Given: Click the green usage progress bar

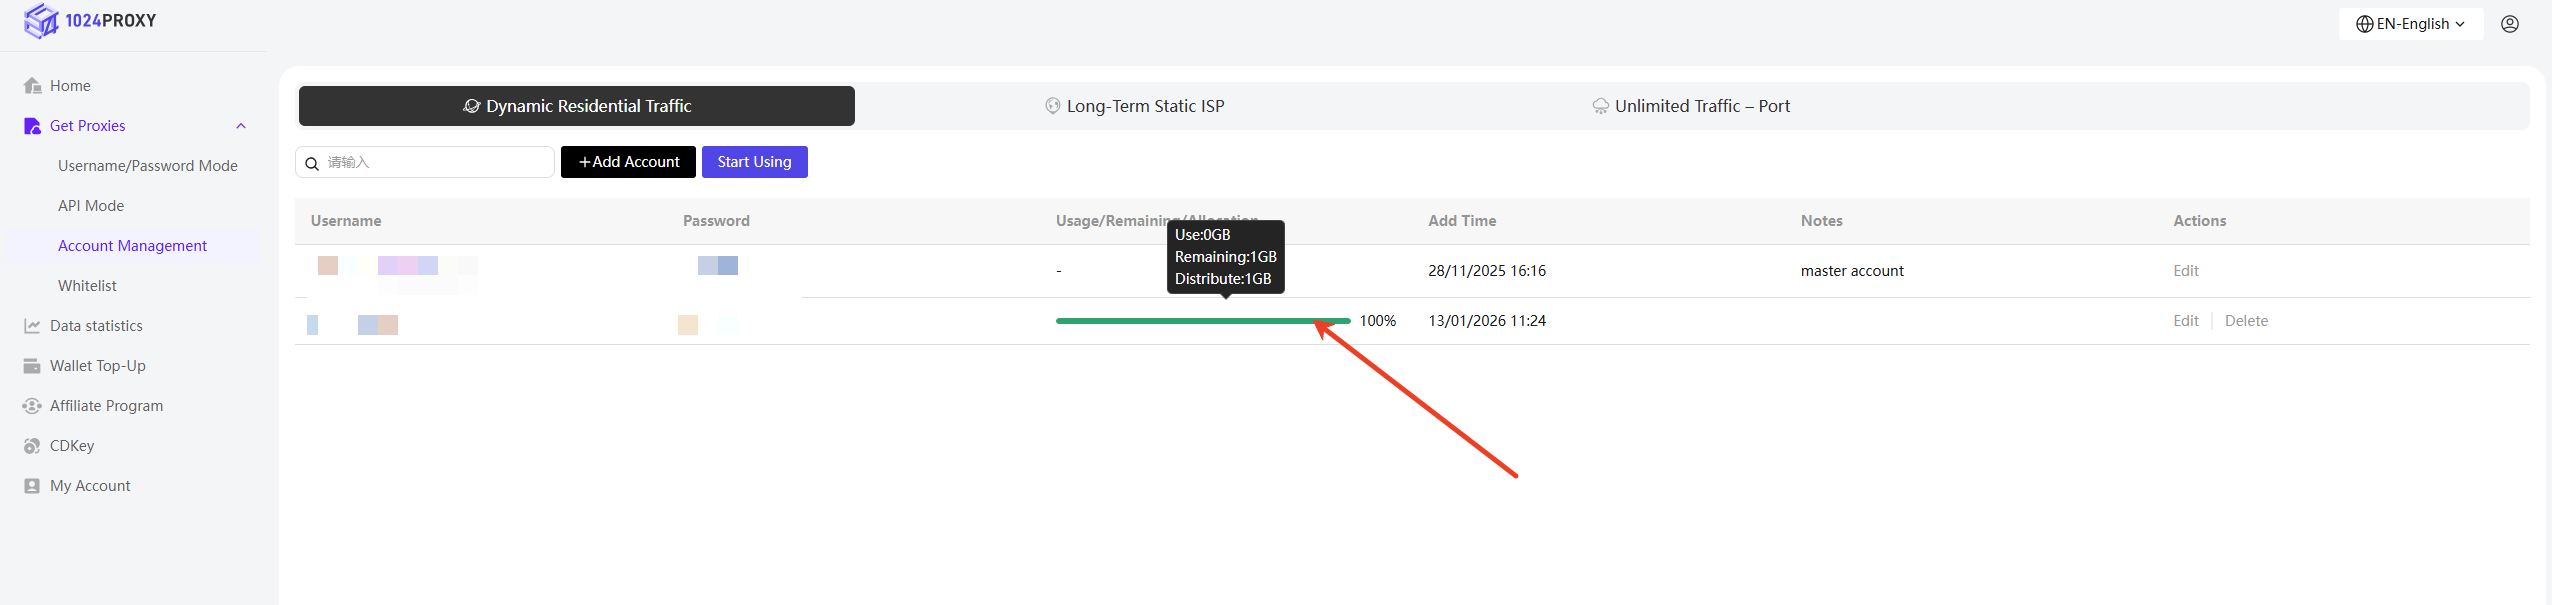Looking at the screenshot, I should click(x=1202, y=321).
